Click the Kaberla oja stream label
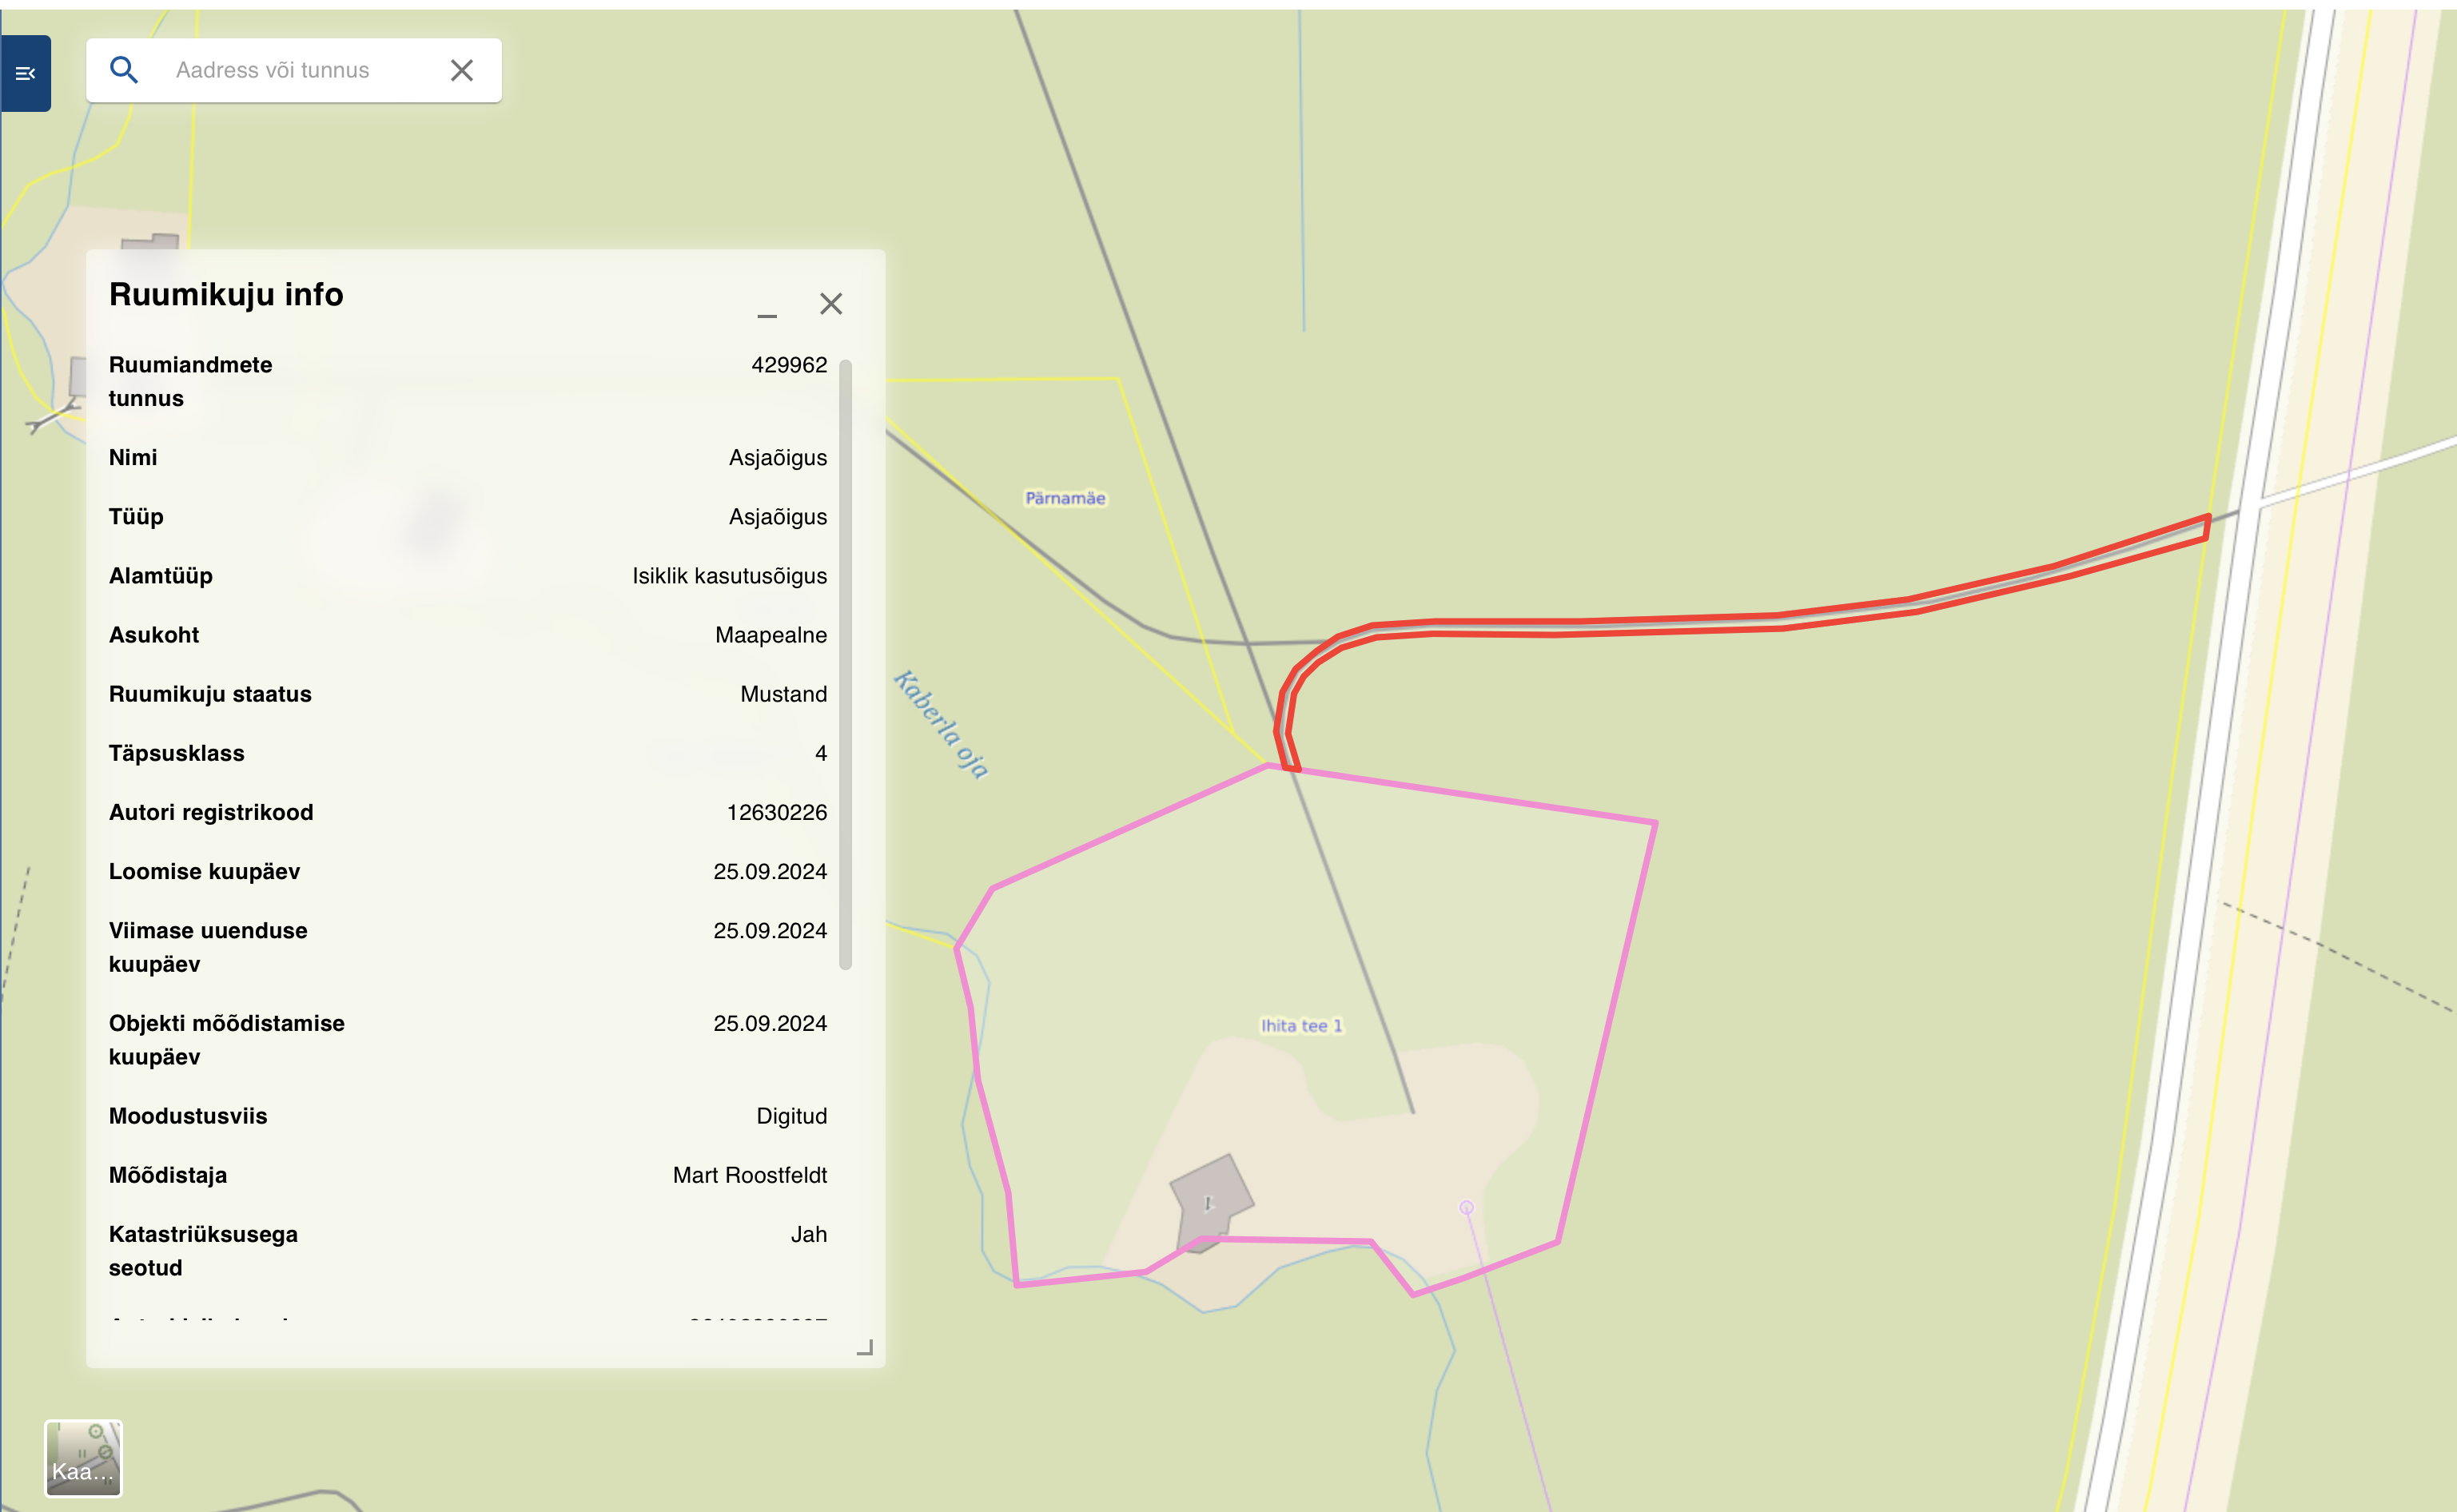Screen dimensions: 2457x1512 click(x=942, y=724)
